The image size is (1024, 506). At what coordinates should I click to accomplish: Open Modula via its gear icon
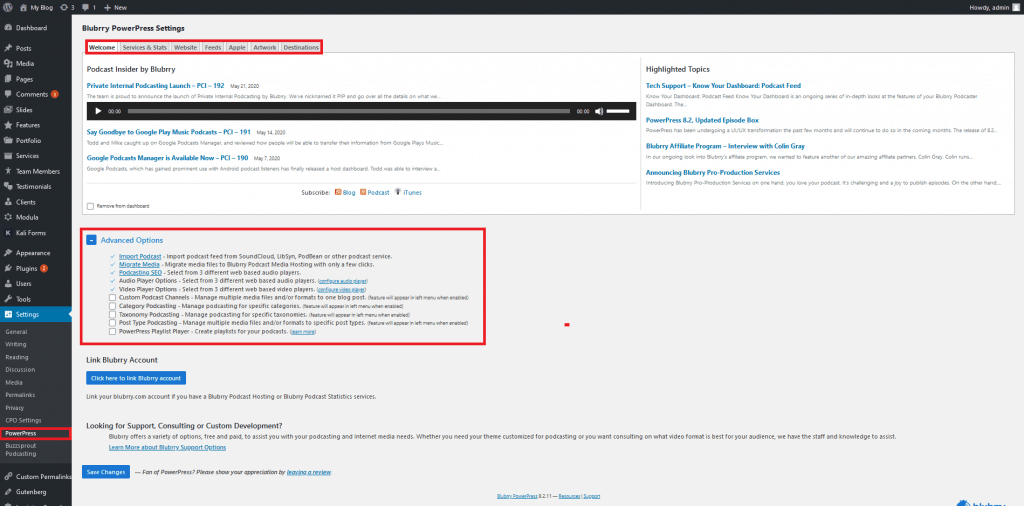pyautogui.click(x=8, y=217)
